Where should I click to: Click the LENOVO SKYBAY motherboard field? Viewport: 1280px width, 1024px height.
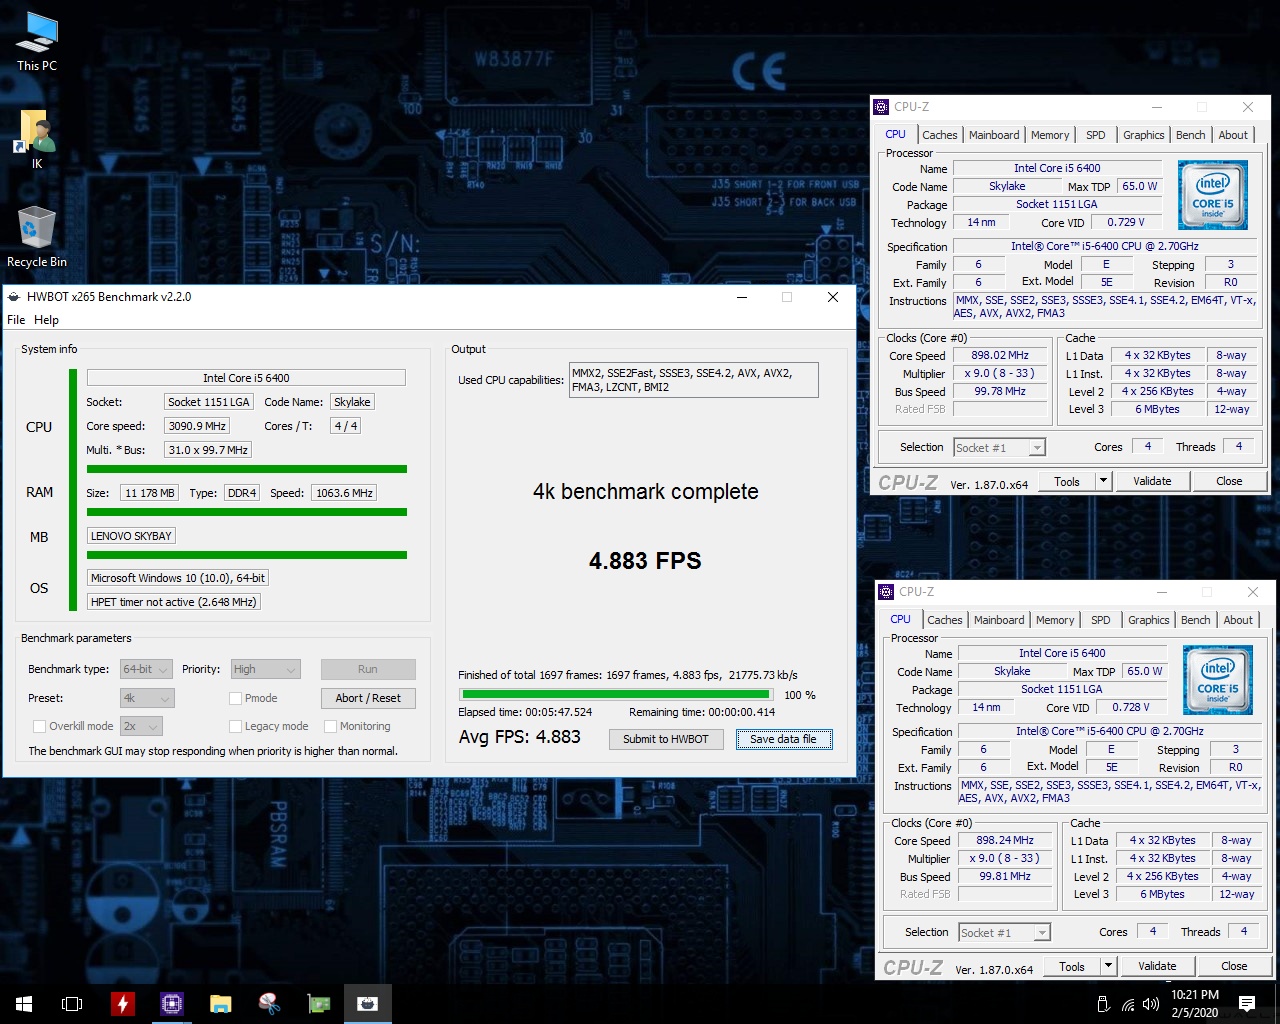131,536
